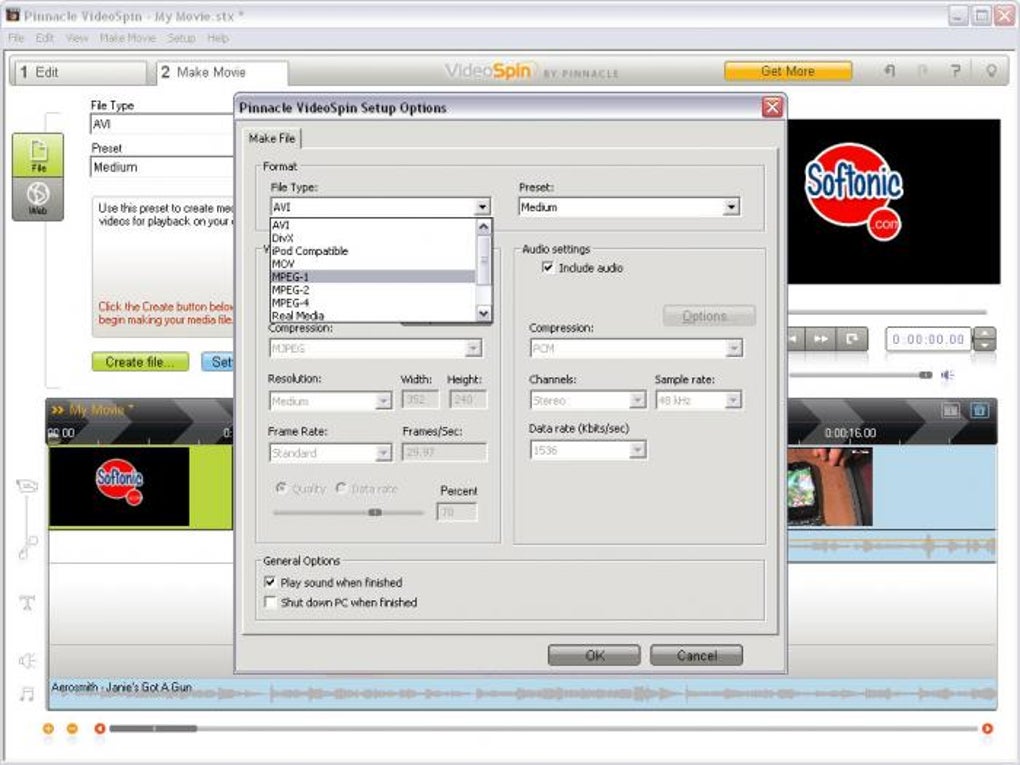Click the My Movie double-arrow icon
Image resolution: width=1020 pixels, height=765 pixels.
(58, 410)
